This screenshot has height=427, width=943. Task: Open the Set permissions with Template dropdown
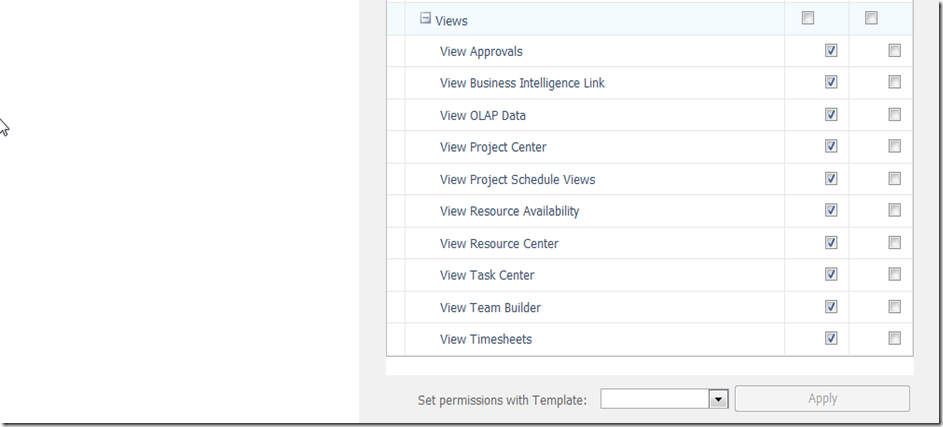(x=717, y=399)
